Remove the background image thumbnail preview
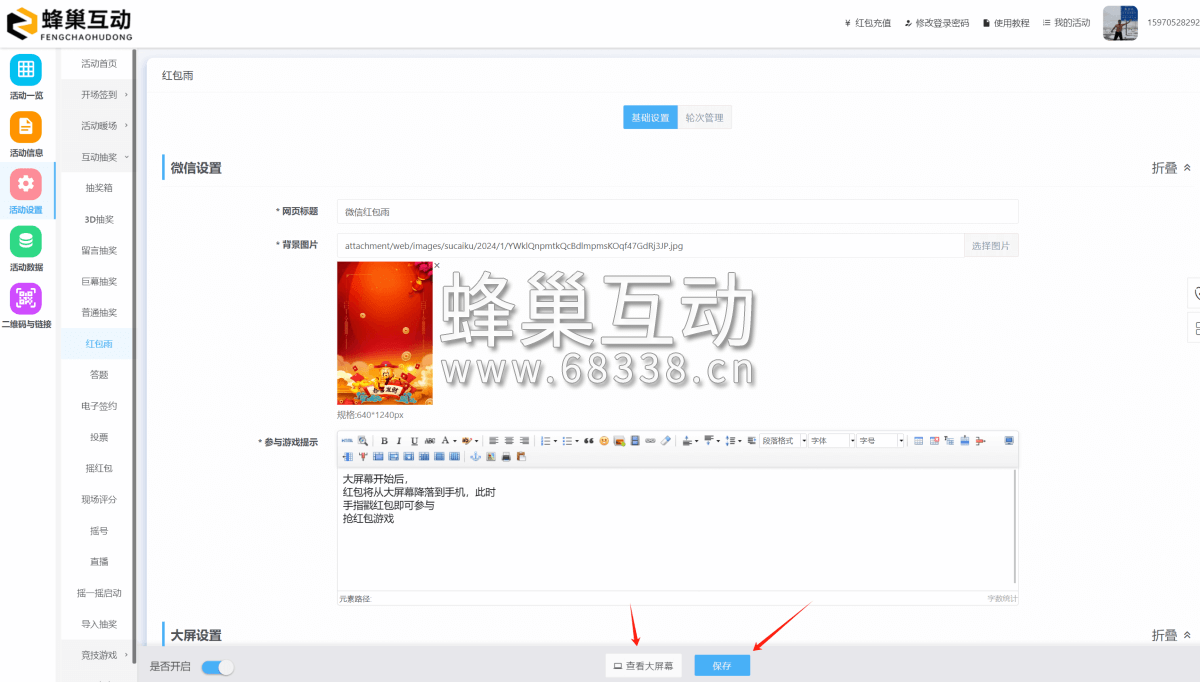Image resolution: width=1200 pixels, height=682 pixels. pos(437,265)
